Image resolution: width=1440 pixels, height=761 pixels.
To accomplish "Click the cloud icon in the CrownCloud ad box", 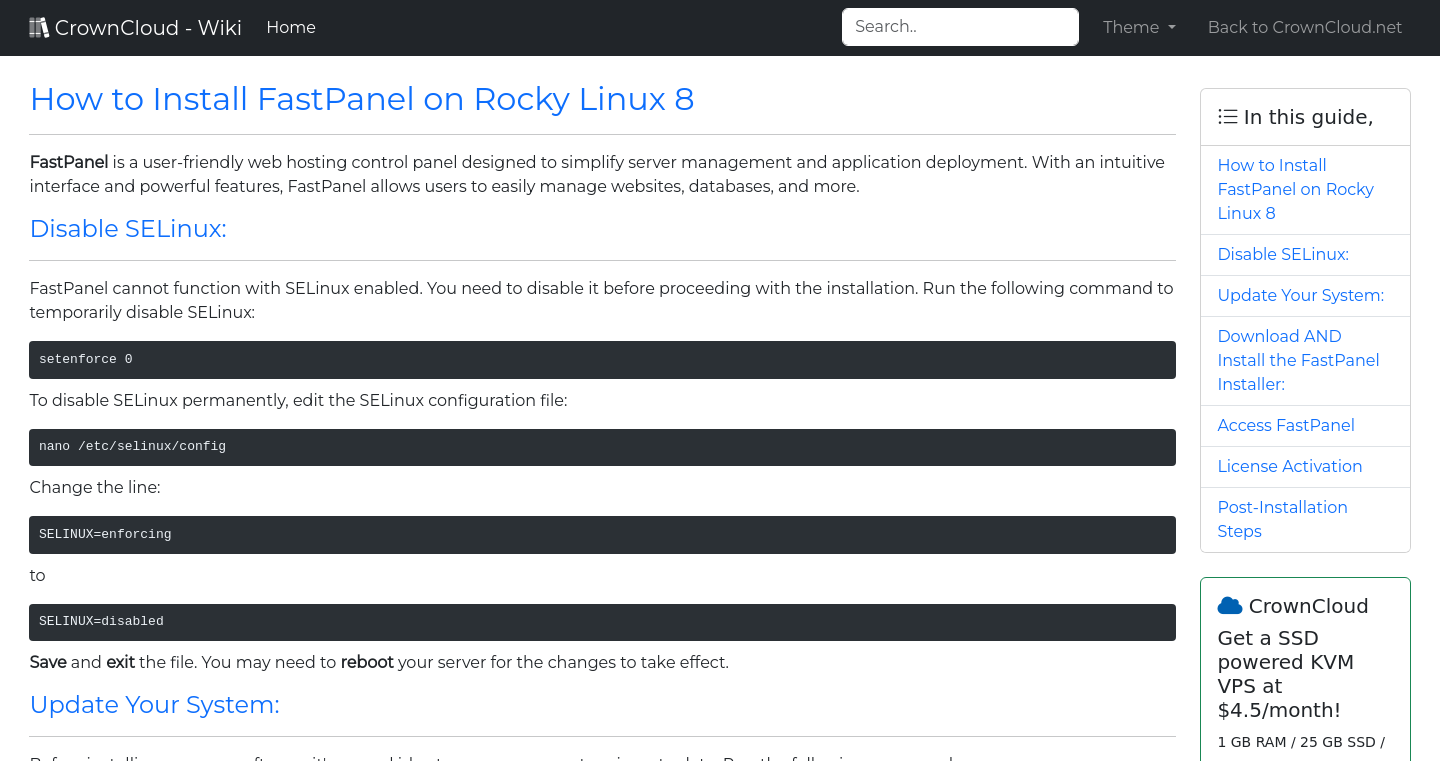I will click(x=1229, y=604).
